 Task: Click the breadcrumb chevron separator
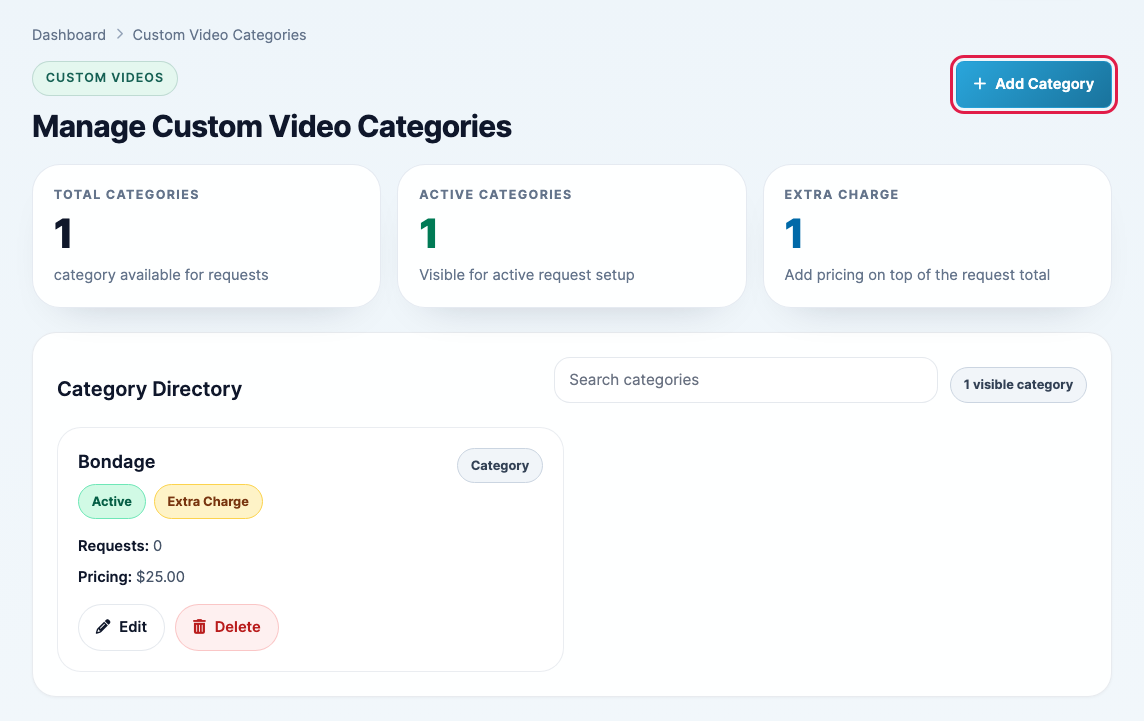120,34
